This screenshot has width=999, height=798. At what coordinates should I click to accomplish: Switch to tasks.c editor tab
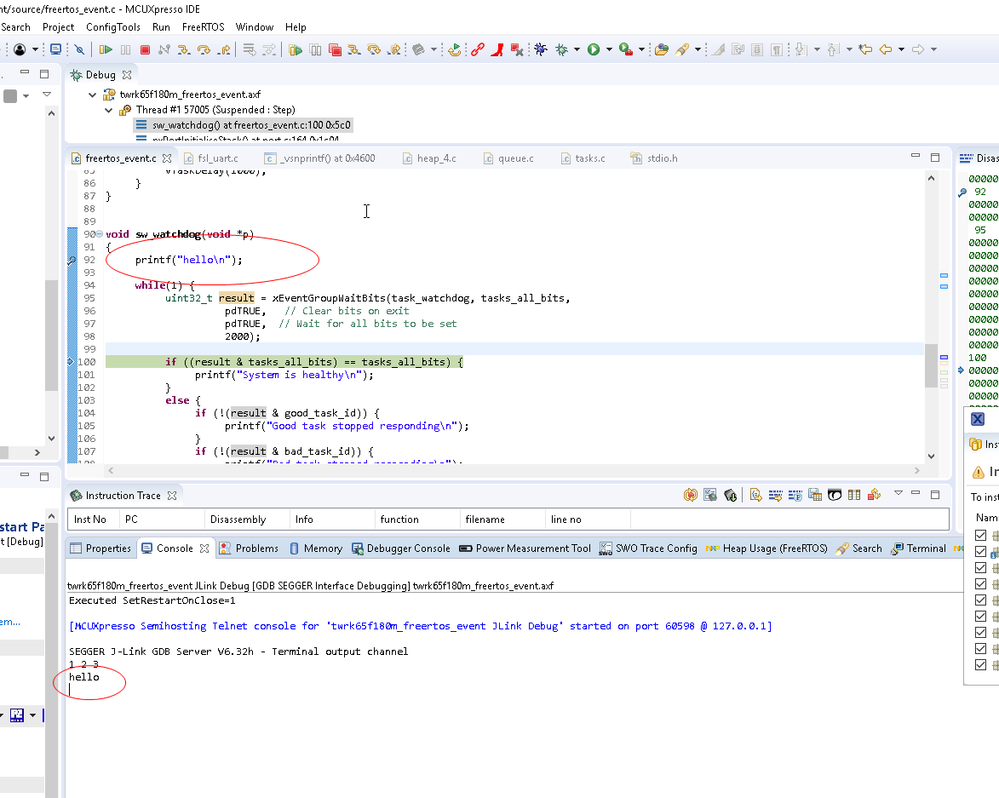[583, 159]
